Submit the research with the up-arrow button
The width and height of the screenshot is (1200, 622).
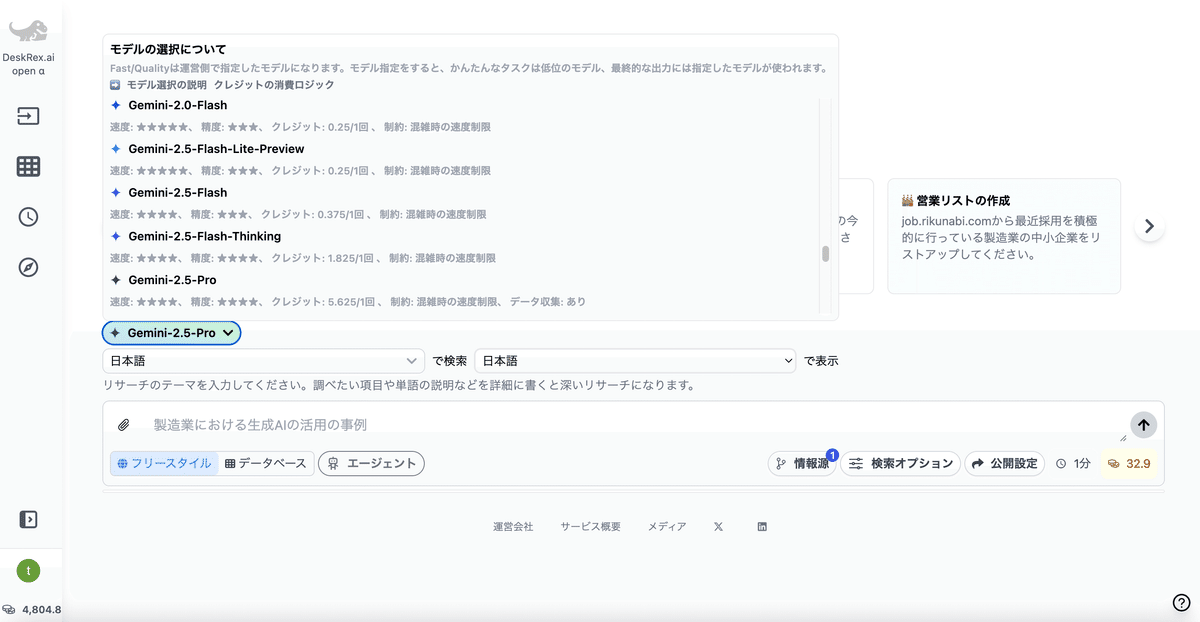pyautogui.click(x=1143, y=424)
